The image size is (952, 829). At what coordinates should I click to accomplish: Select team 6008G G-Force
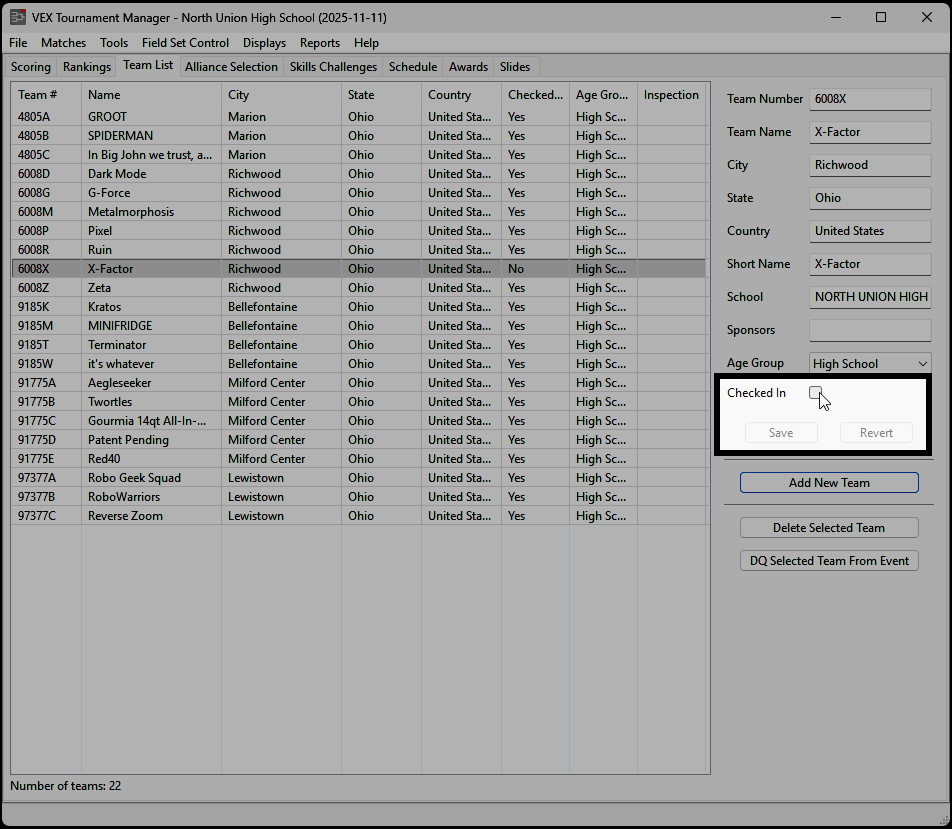pos(359,193)
